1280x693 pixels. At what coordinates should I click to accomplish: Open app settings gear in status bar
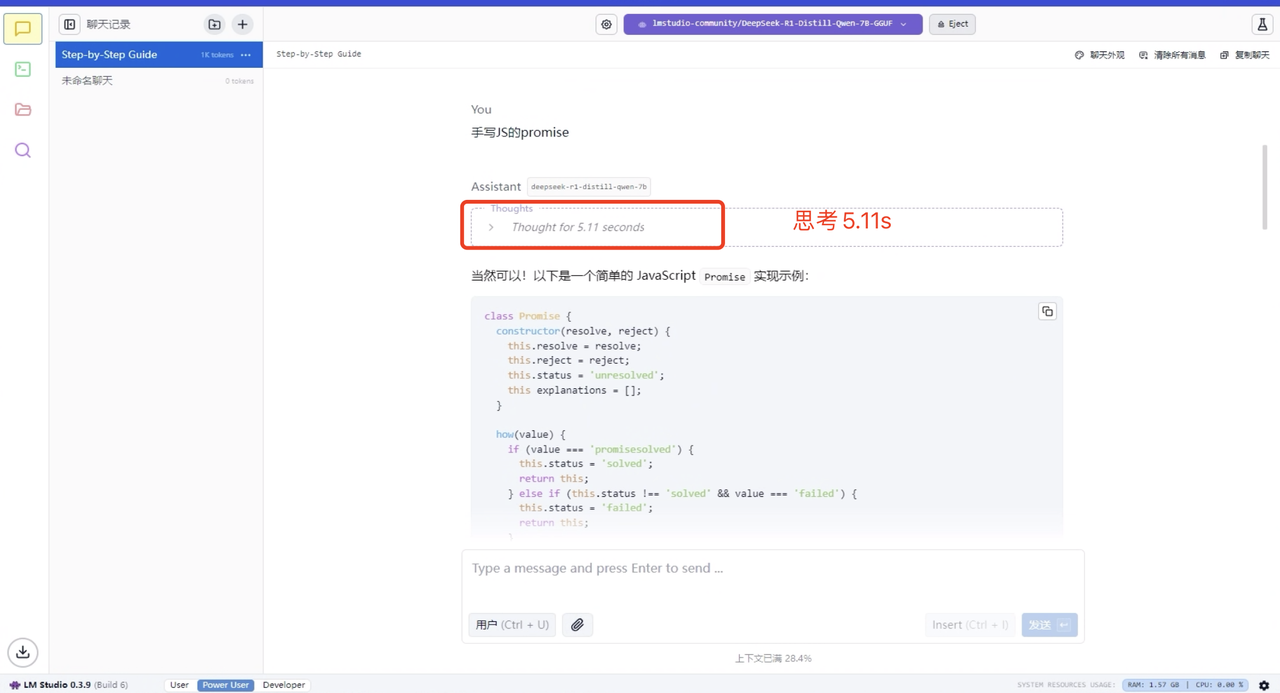pos(1264,685)
